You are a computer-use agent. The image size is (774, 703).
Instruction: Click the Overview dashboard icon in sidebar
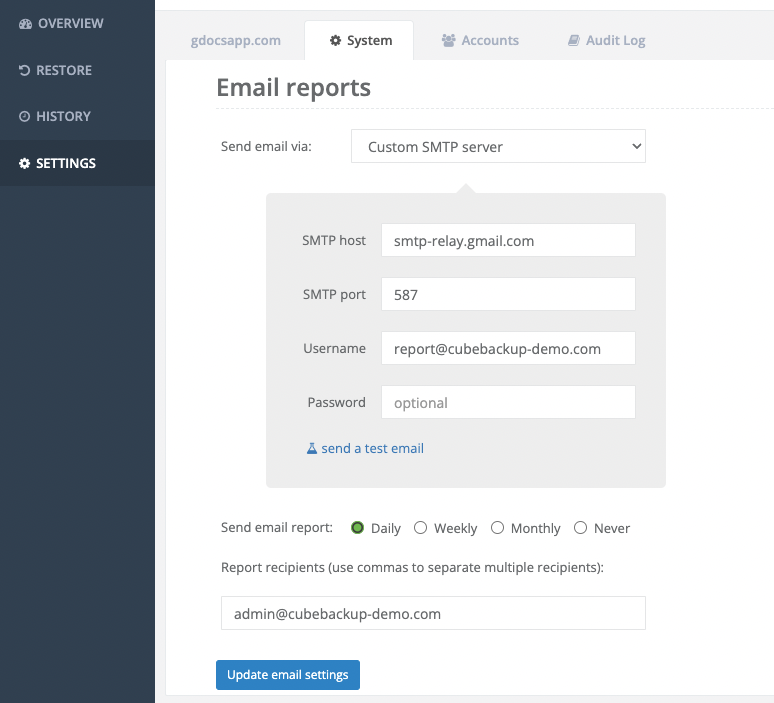point(25,23)
